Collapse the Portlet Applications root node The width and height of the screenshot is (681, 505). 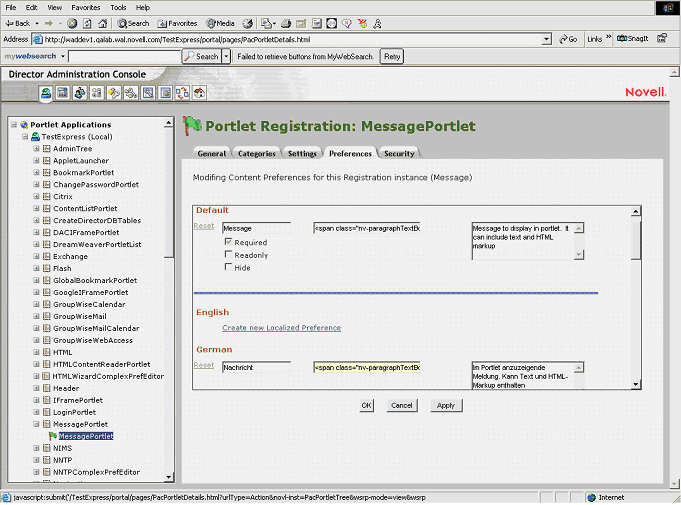click(14, 125)
